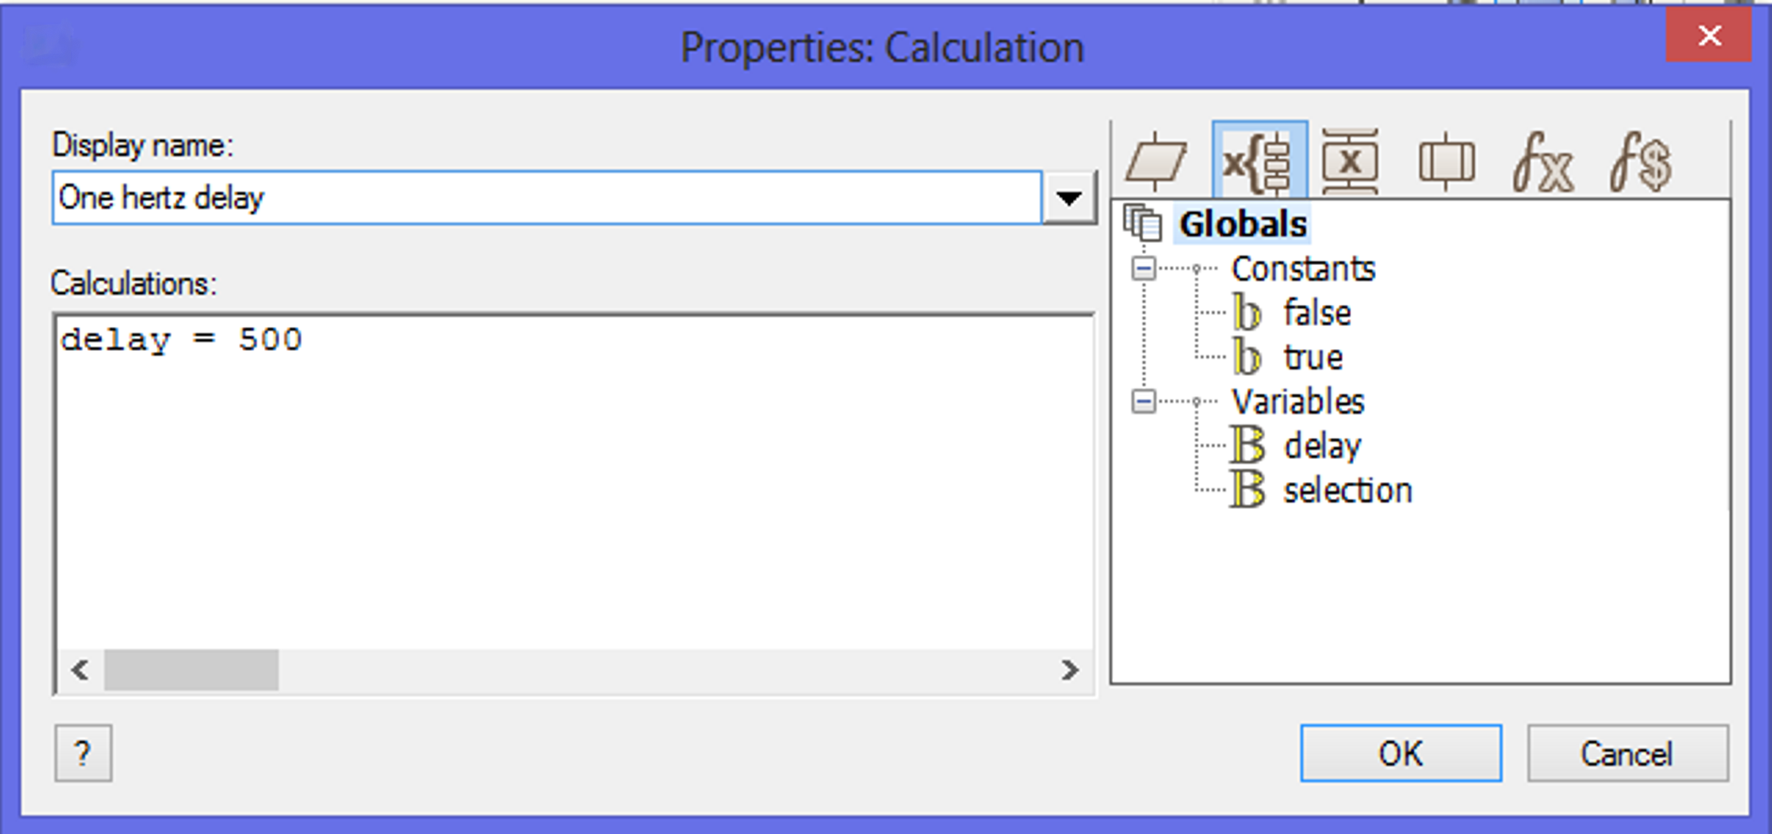Select the true constant
Screen dimensions: 1772x834
(1313, 357)
